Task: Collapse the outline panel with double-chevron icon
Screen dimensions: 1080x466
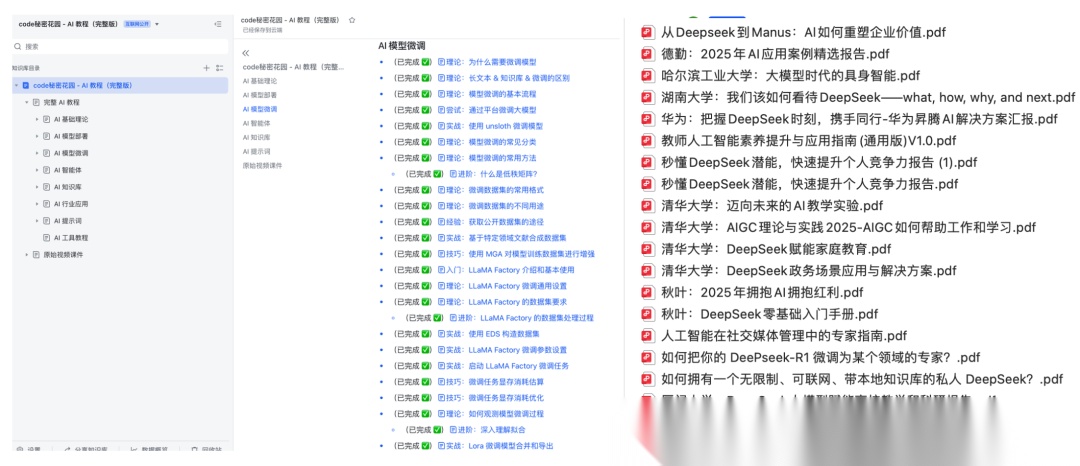Action: (x=246, y=53)
